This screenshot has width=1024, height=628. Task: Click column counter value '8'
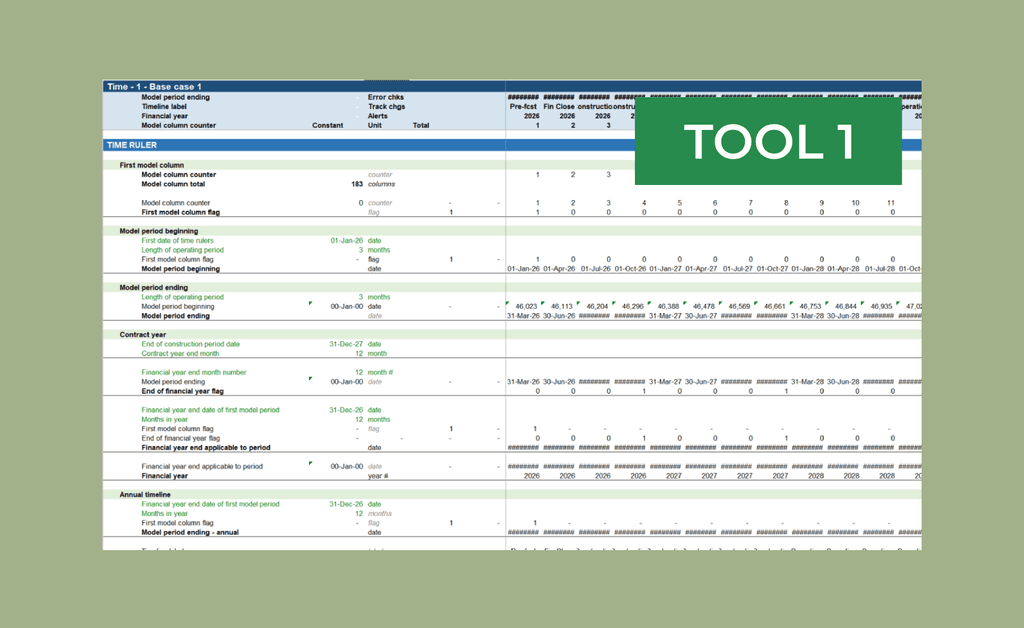click(786, 203)
